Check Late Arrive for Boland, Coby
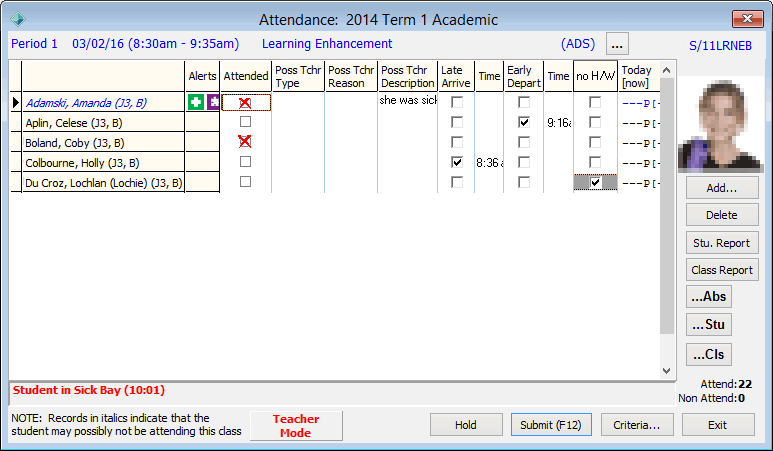The image size is (773, 451). 457,142
